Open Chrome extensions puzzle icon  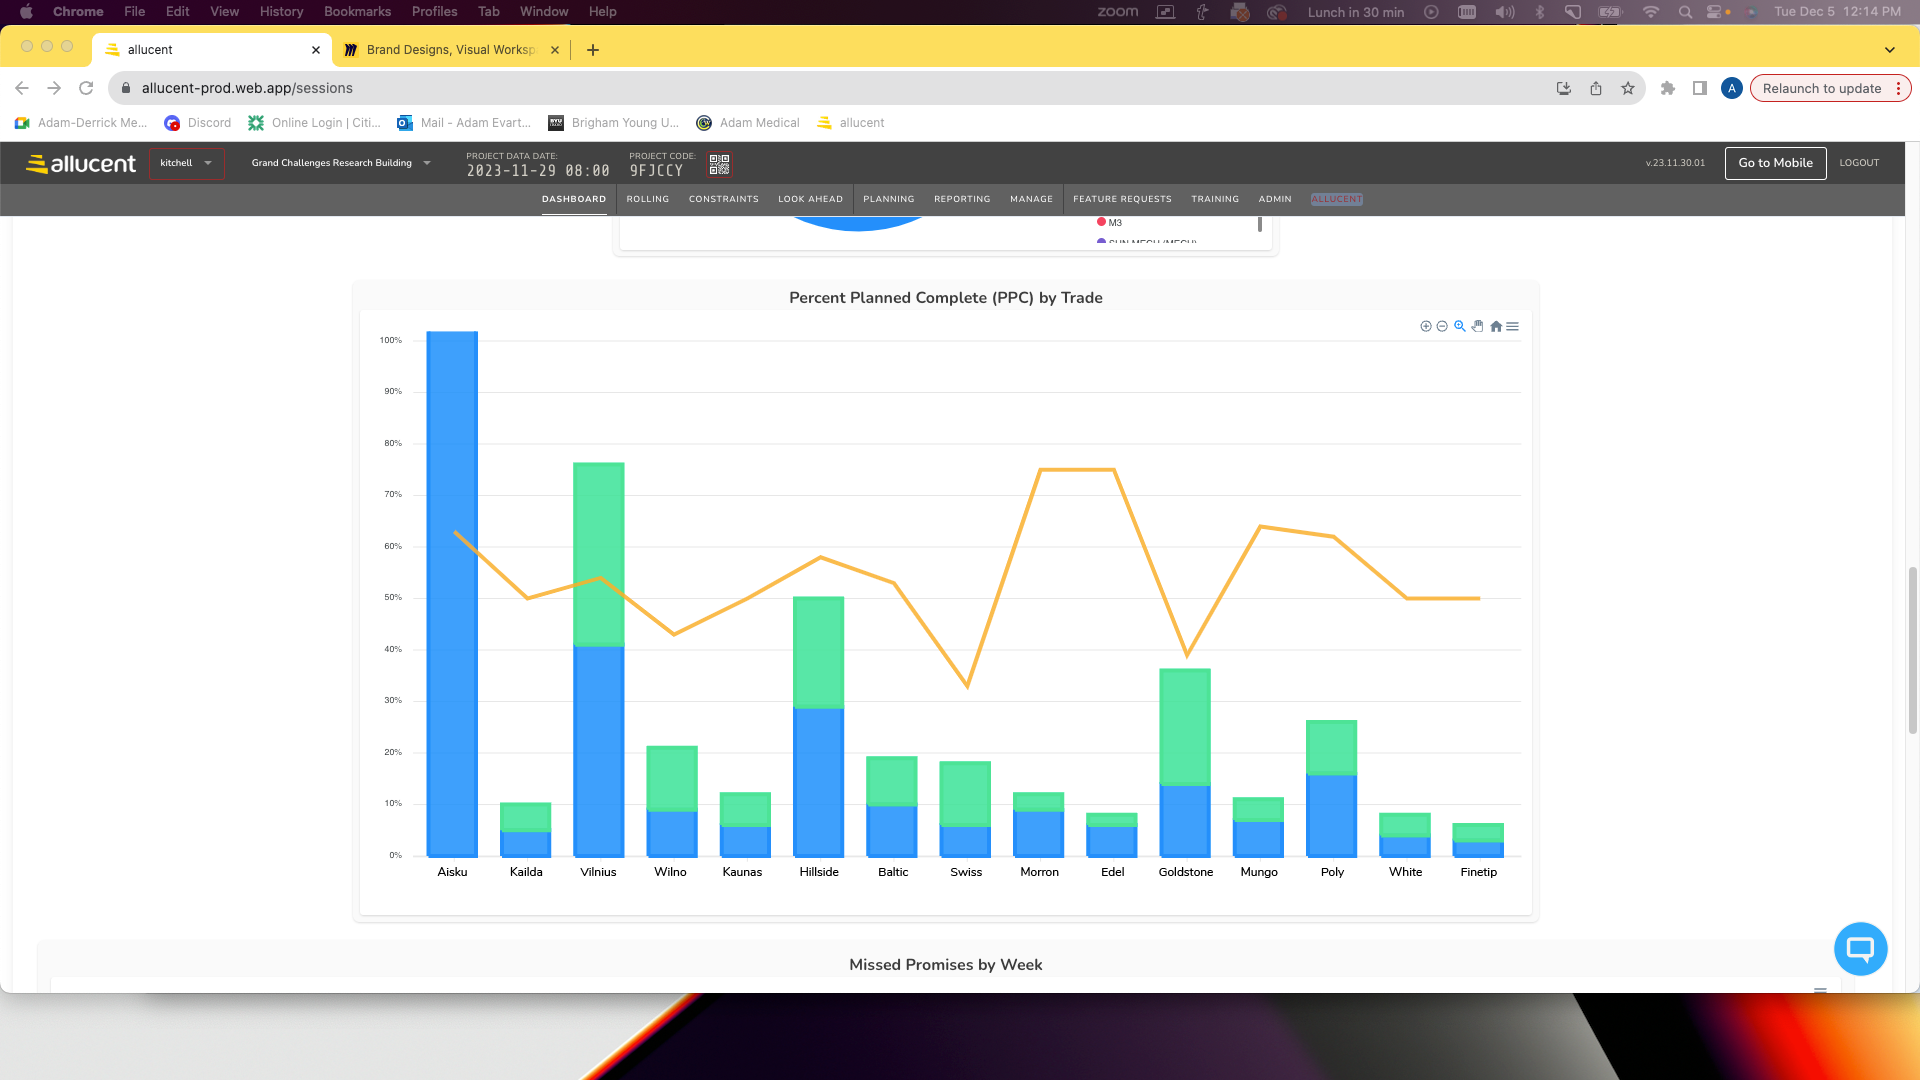click(x=1667, y=88)
